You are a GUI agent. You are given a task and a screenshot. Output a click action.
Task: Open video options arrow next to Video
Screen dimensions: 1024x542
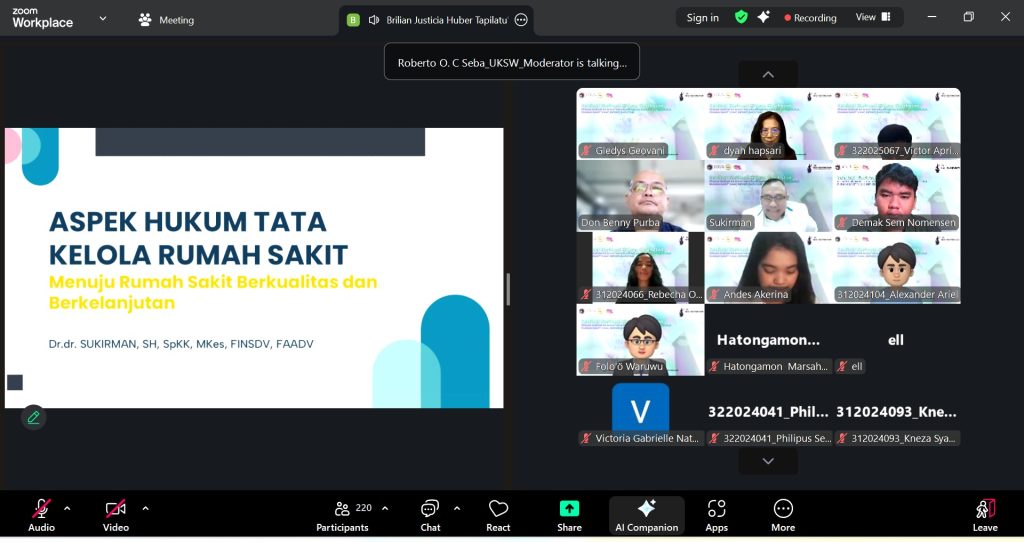tap(145, 508)
